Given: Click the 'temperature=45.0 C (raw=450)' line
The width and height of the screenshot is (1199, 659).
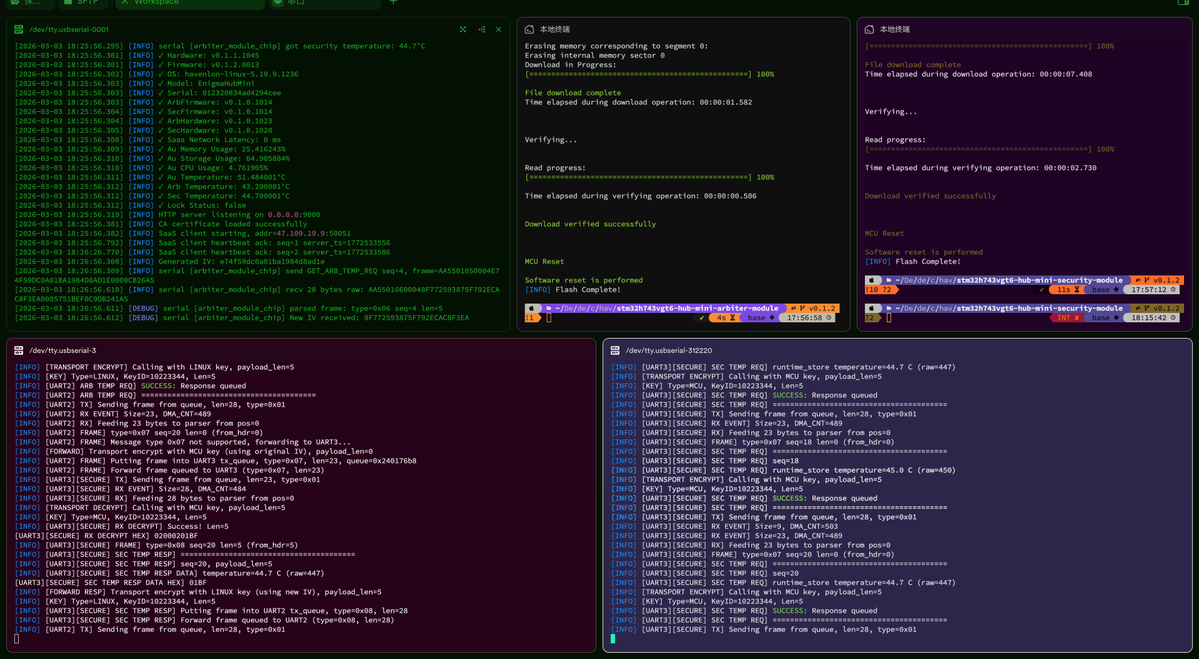Looking at the screenshot, I should (783, 470).
